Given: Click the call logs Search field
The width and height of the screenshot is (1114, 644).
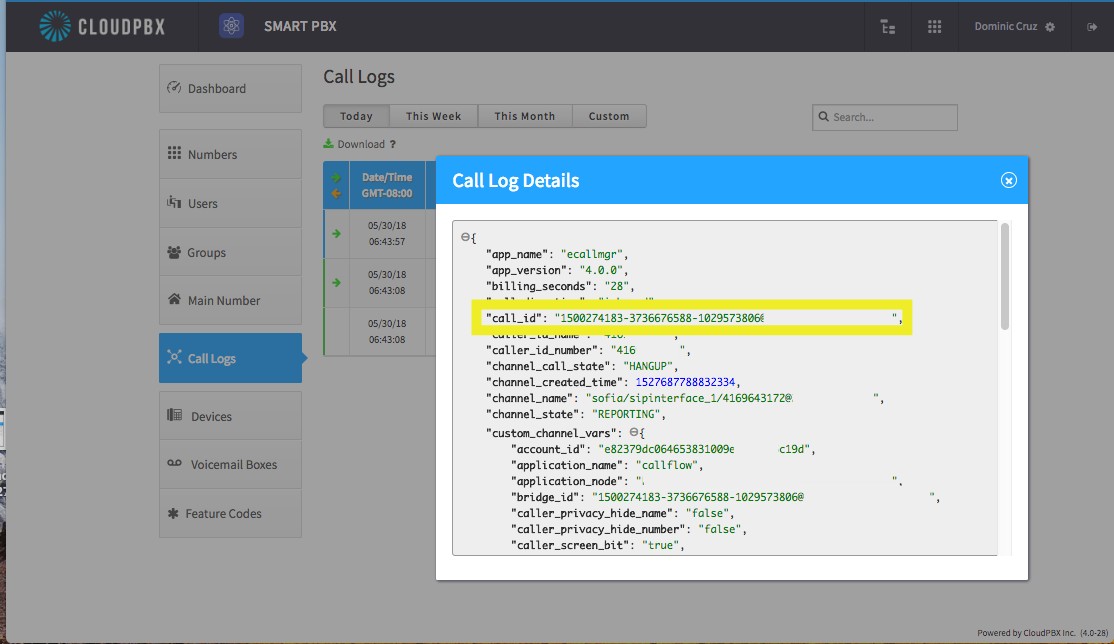Looking at the screenshot, I should pos(885,117).
